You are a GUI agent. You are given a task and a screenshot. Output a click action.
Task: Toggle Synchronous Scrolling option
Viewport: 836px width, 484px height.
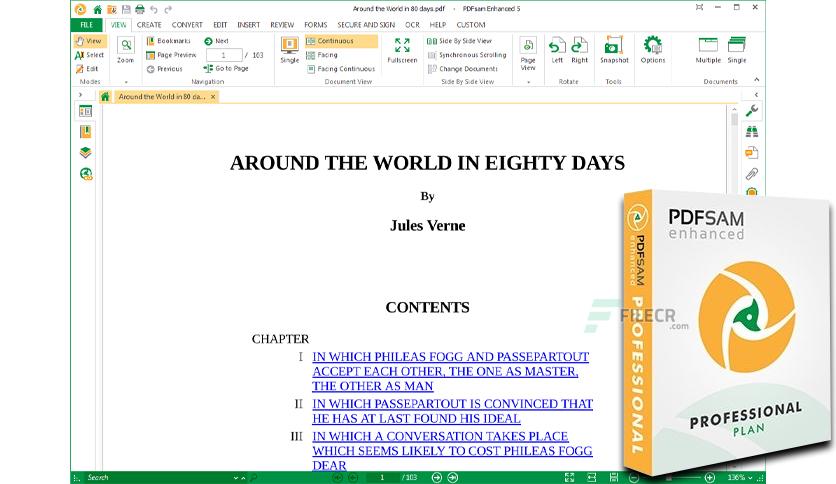tap(467, 55)
